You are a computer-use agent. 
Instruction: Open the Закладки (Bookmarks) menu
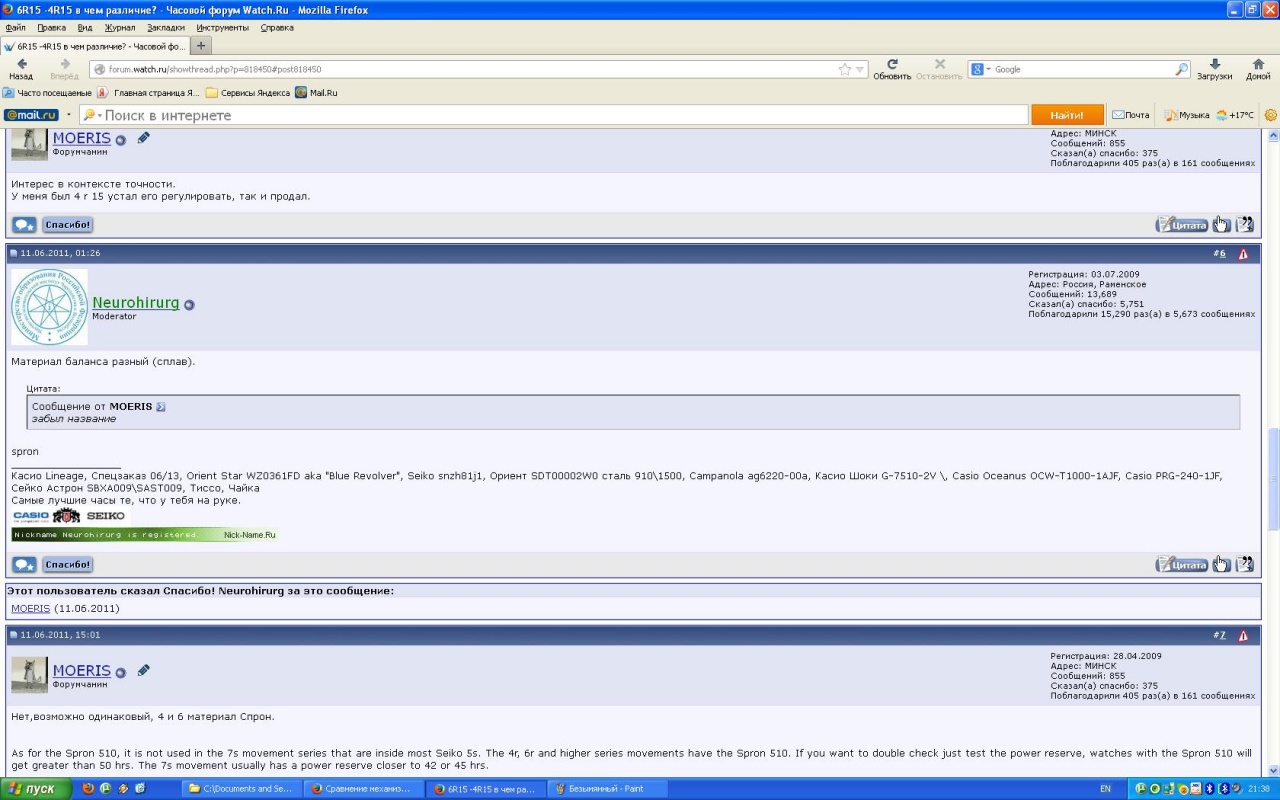(165, 28)
